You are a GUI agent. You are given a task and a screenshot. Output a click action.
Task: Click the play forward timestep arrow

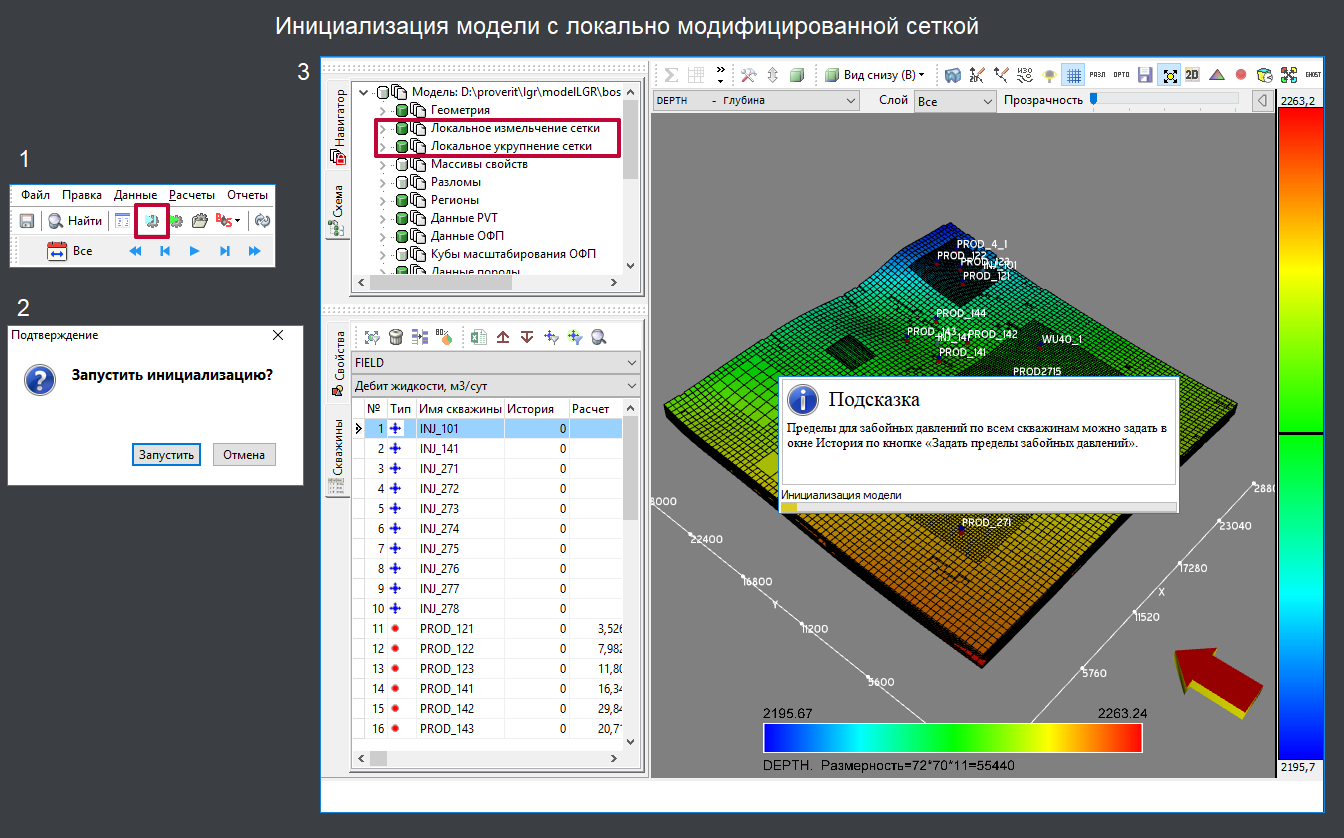195,251
